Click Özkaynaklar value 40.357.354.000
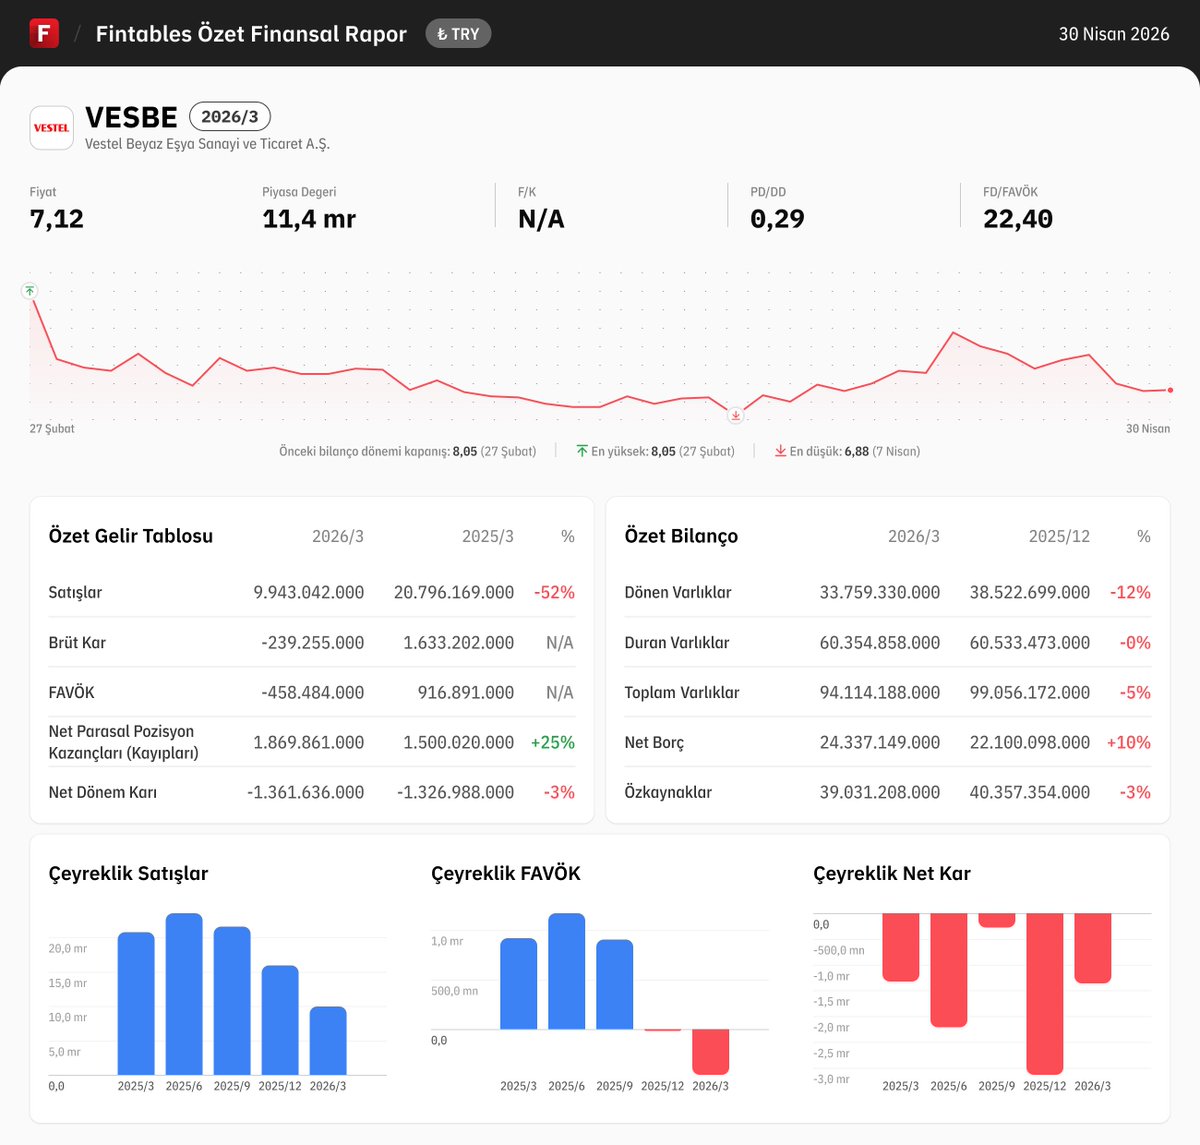 (1030, 792)
